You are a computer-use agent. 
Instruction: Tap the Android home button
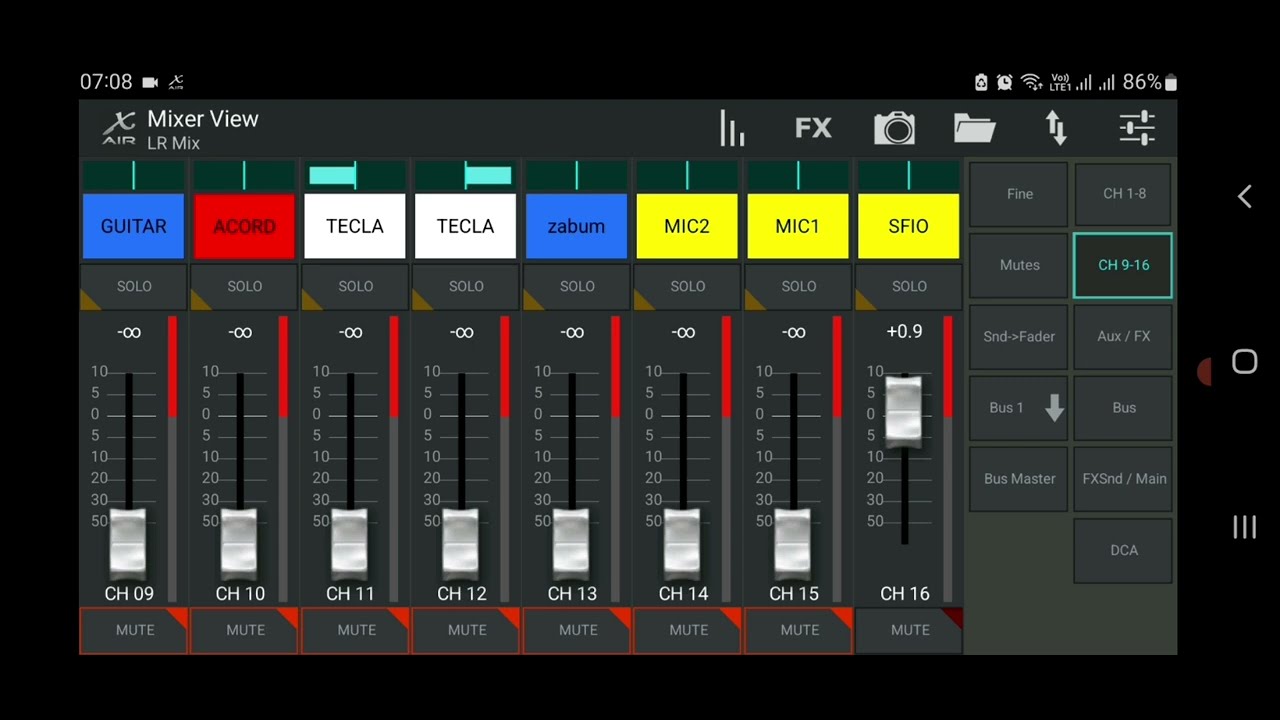point(1244,362)
